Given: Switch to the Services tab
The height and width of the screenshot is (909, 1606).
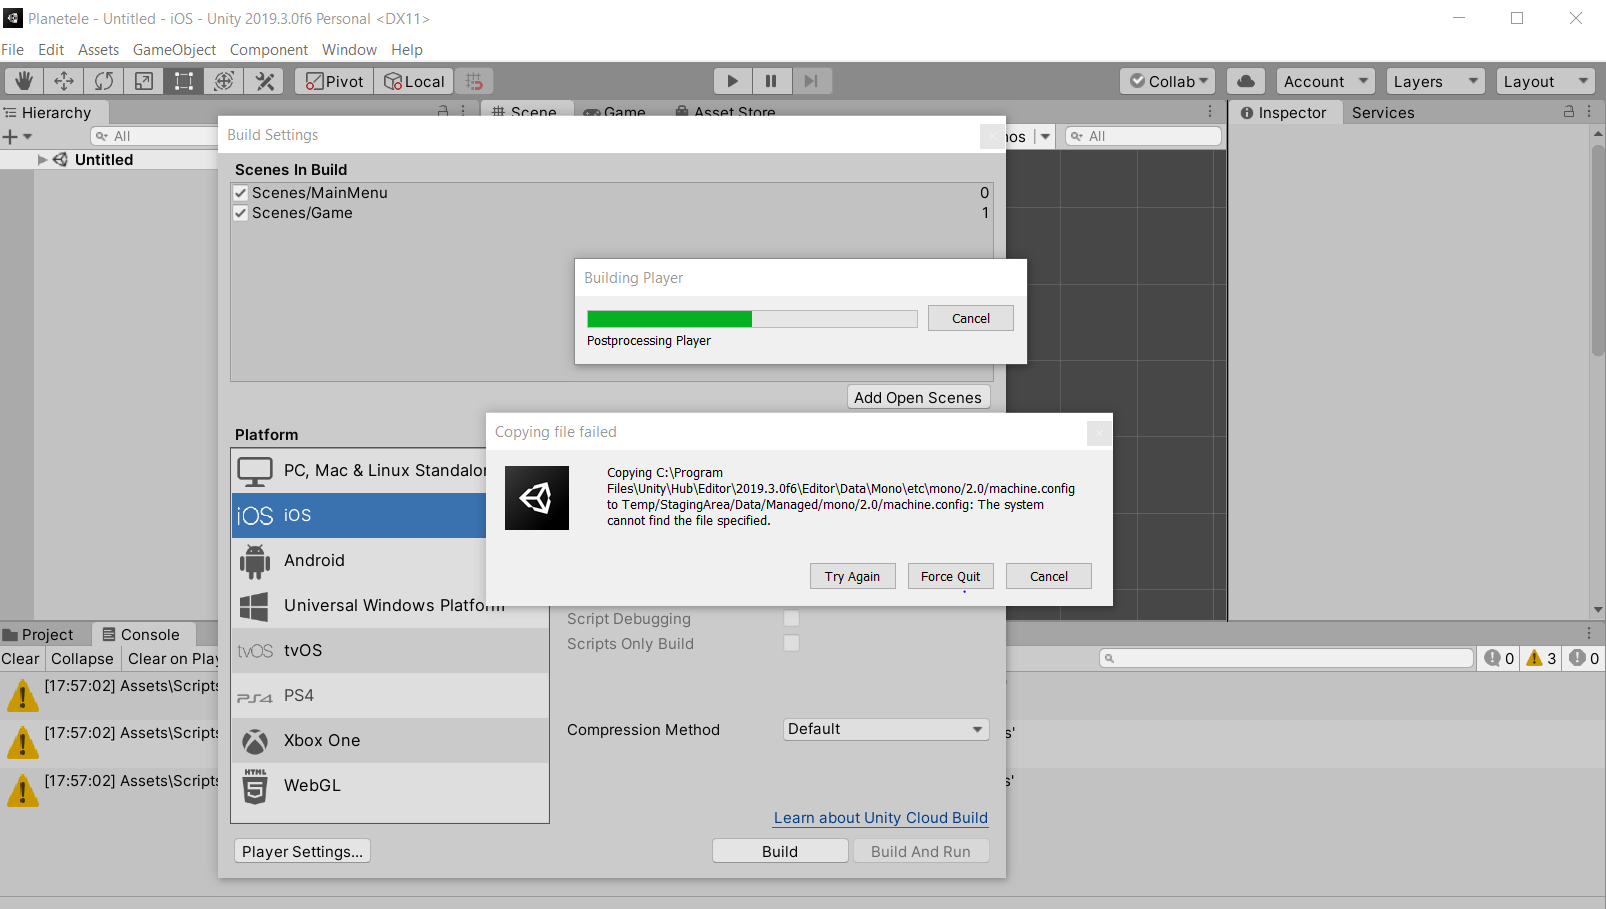Looking at the screenshot, I should click(x=1383, y=113).
